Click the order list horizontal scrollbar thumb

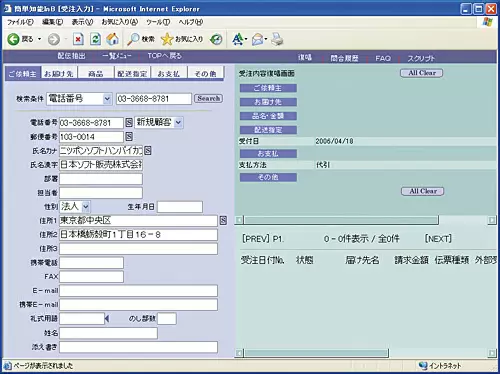317,353
